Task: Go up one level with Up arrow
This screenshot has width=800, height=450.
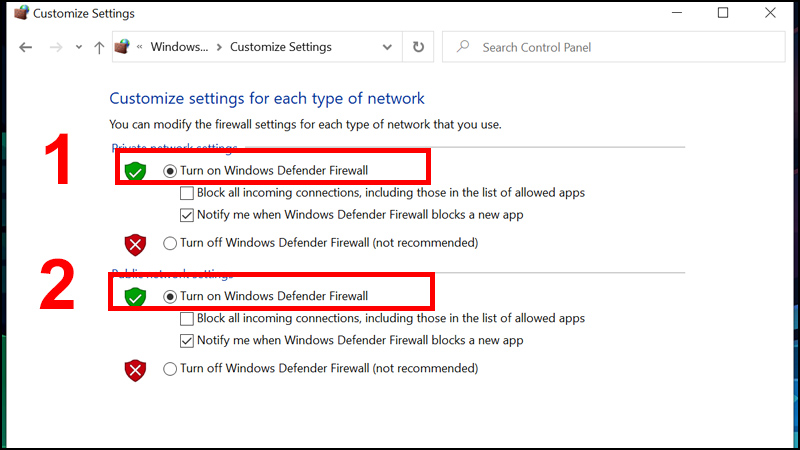Action: (x=98, y=47)
